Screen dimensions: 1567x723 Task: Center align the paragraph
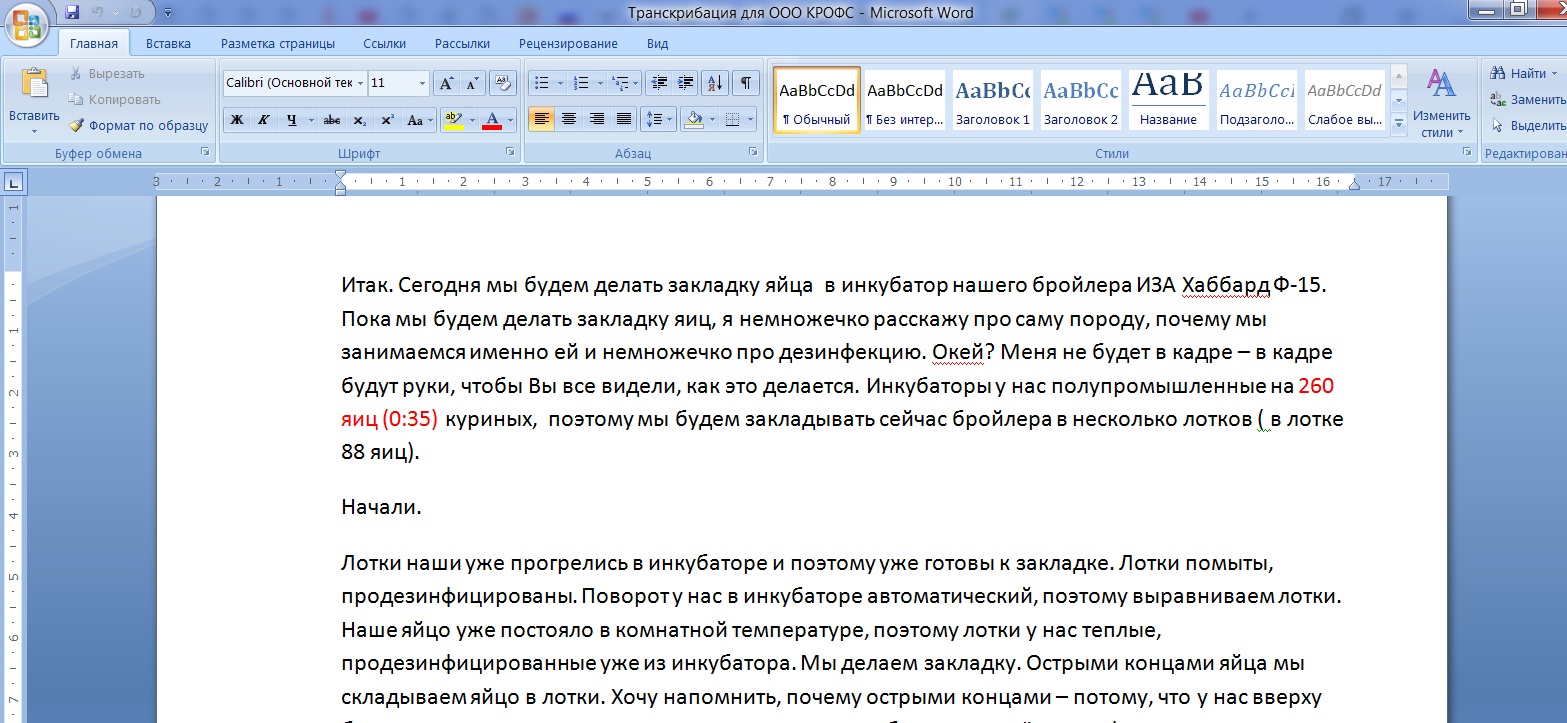[569, 120]
